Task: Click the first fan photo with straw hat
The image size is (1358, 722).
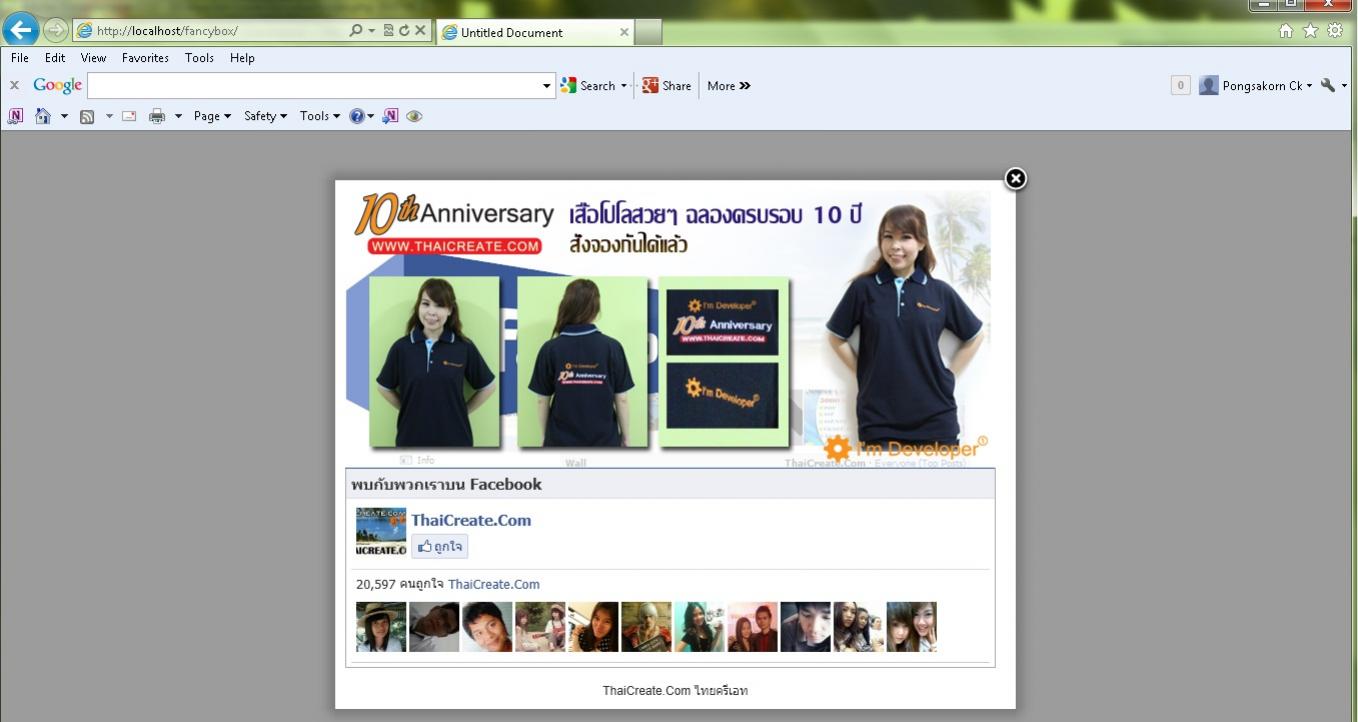Action: click(381, 627)
